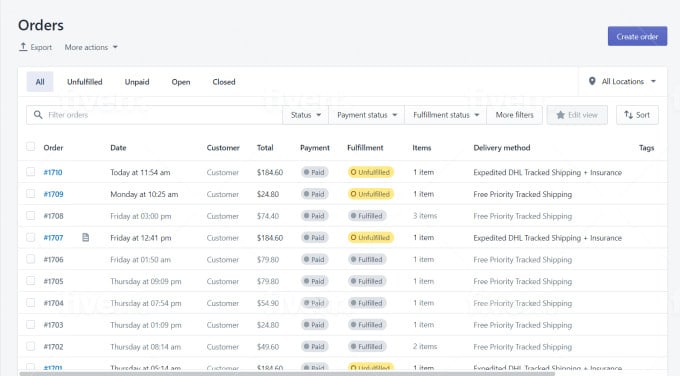Screen dimensions: 680x376
Task: Open order #1704
Action: [x=53, y=303]
